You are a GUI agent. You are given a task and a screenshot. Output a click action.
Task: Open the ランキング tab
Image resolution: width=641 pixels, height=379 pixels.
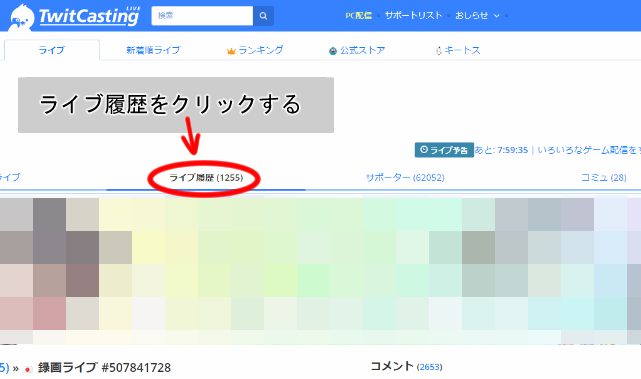tap(255, 50)
